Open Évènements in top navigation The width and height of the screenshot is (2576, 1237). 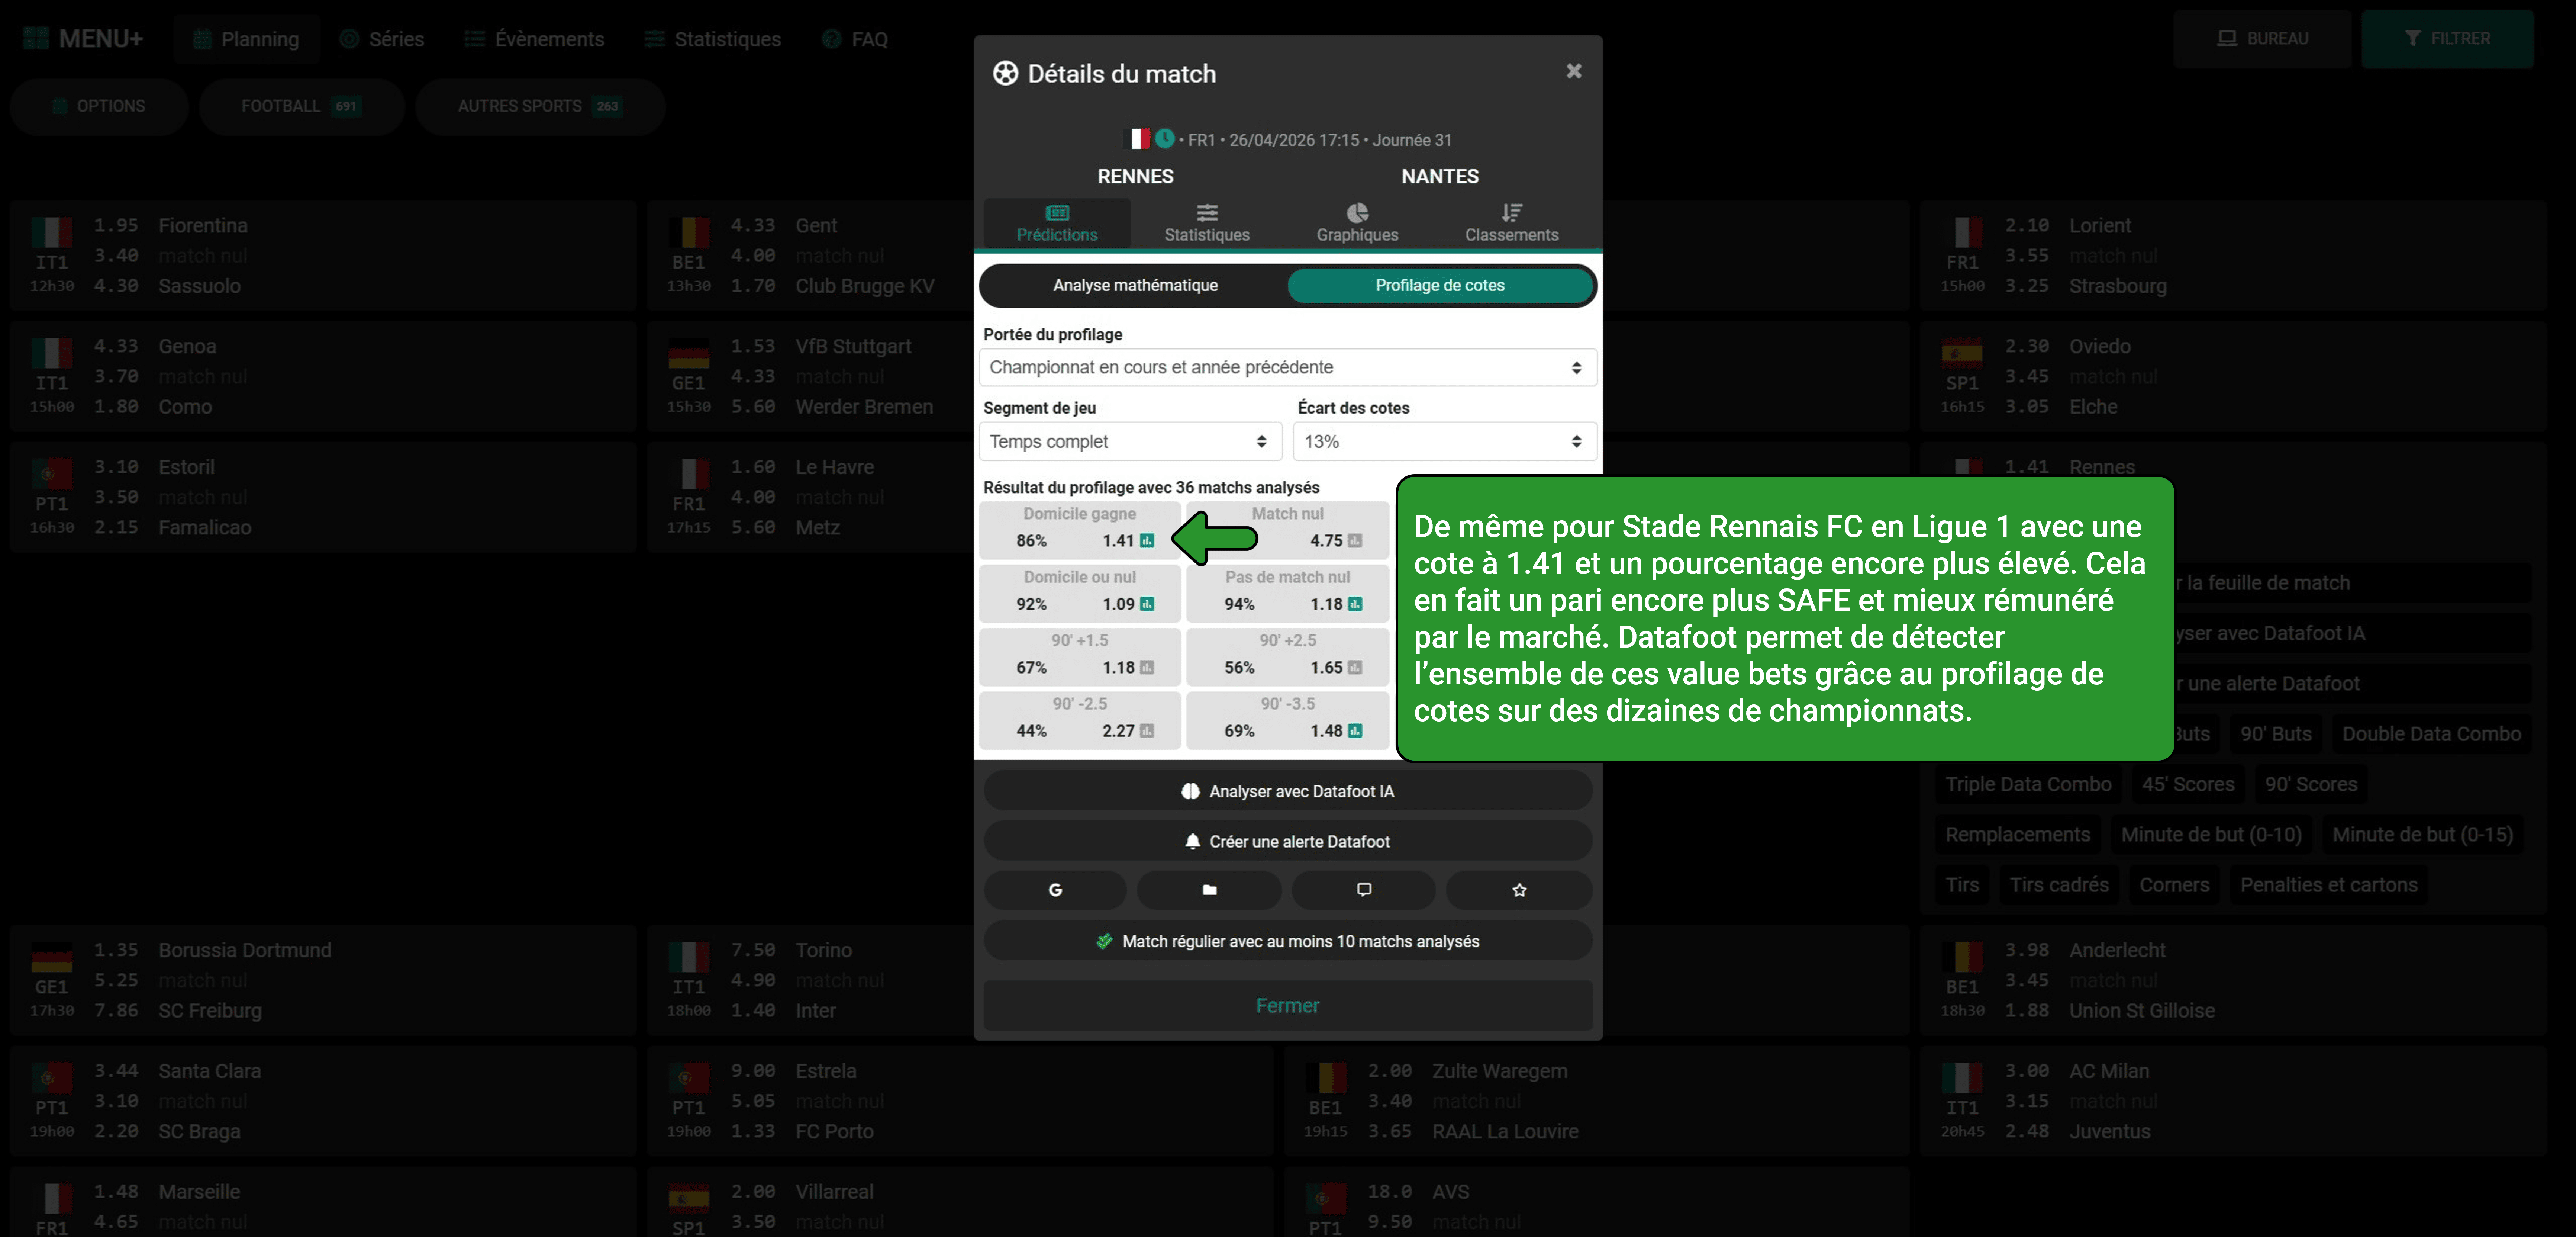(x=535, y=39)
